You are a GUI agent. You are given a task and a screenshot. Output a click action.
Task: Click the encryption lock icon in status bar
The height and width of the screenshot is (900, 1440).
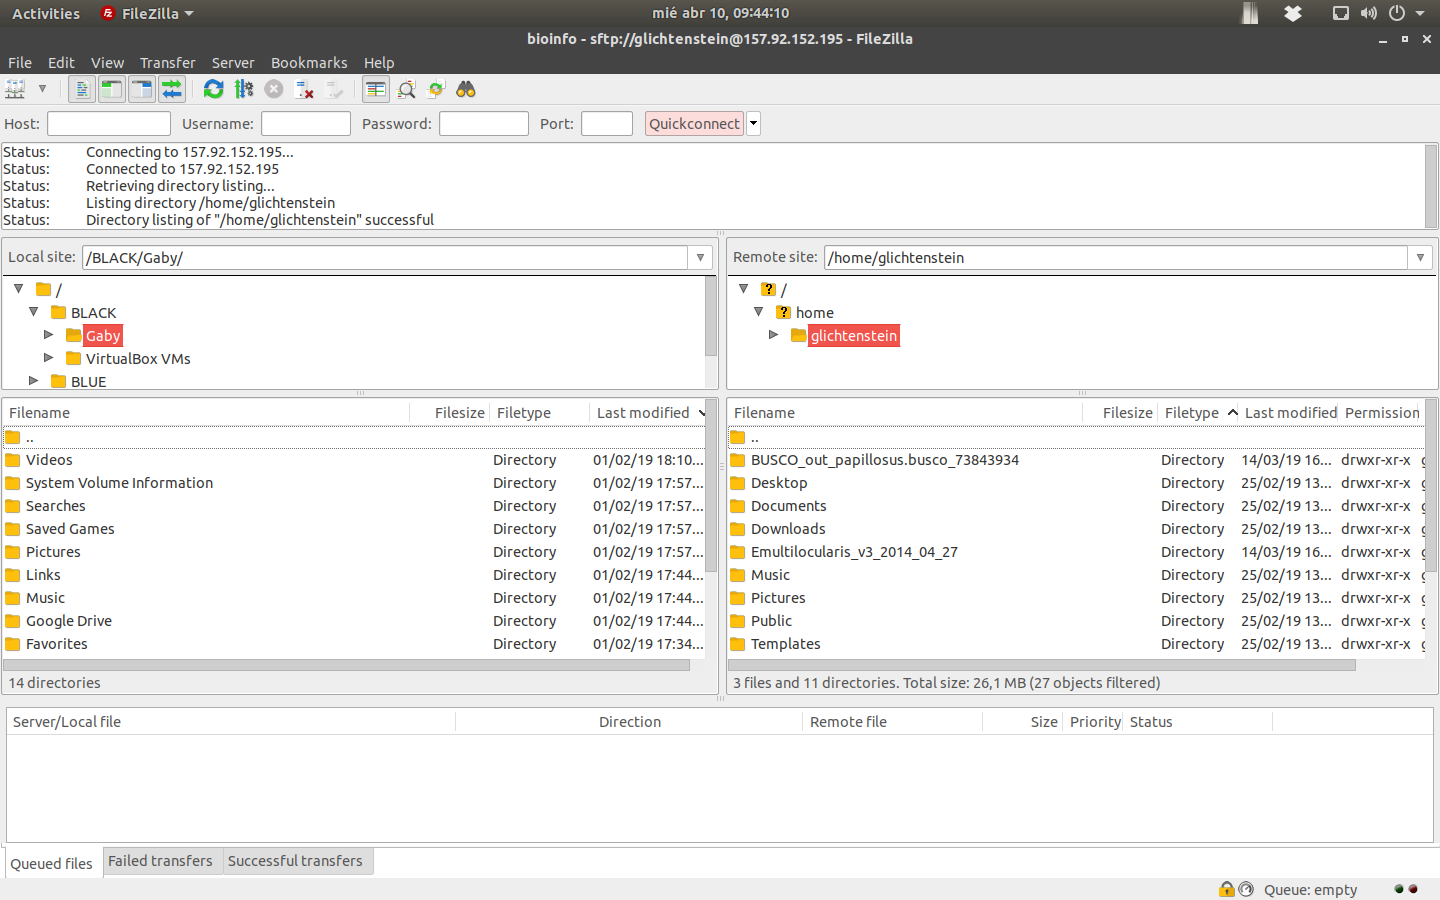(x=1227, y=889)
